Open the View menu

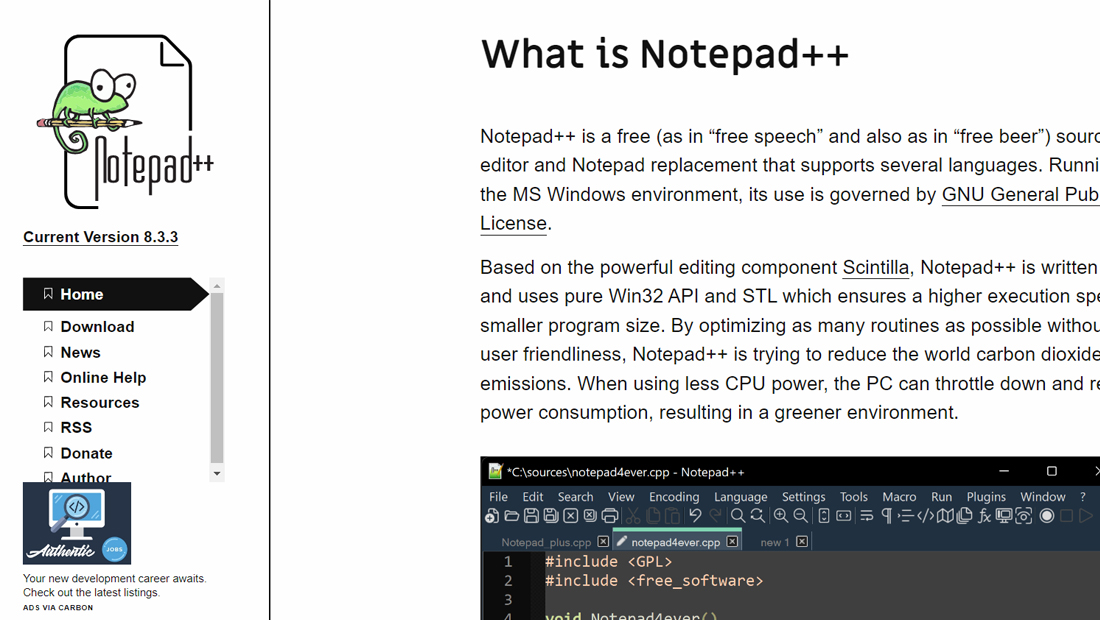pos(621,497)
